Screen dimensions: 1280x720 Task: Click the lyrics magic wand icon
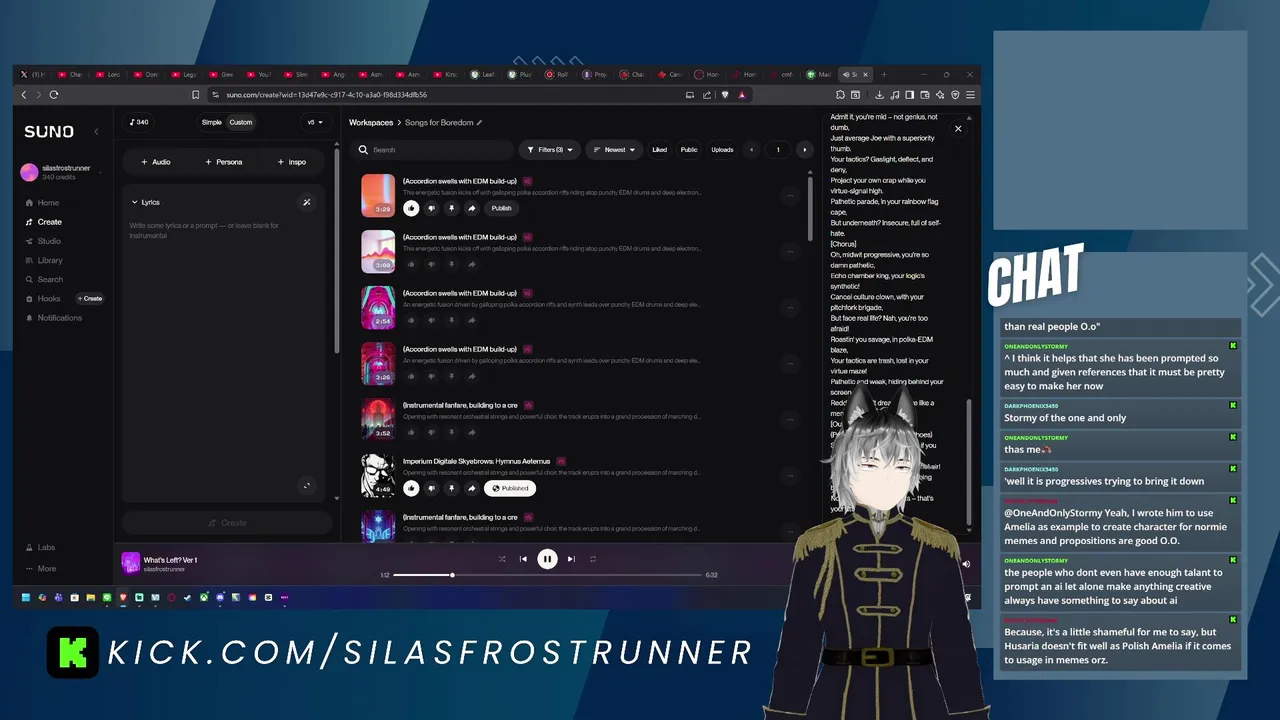point(307,202)
